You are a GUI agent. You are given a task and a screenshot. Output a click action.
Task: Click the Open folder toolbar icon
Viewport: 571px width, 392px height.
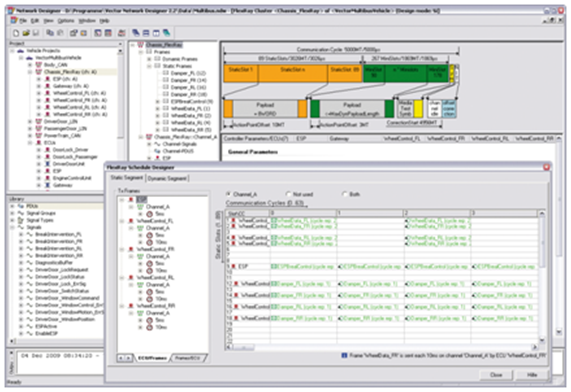pos(26,33)
